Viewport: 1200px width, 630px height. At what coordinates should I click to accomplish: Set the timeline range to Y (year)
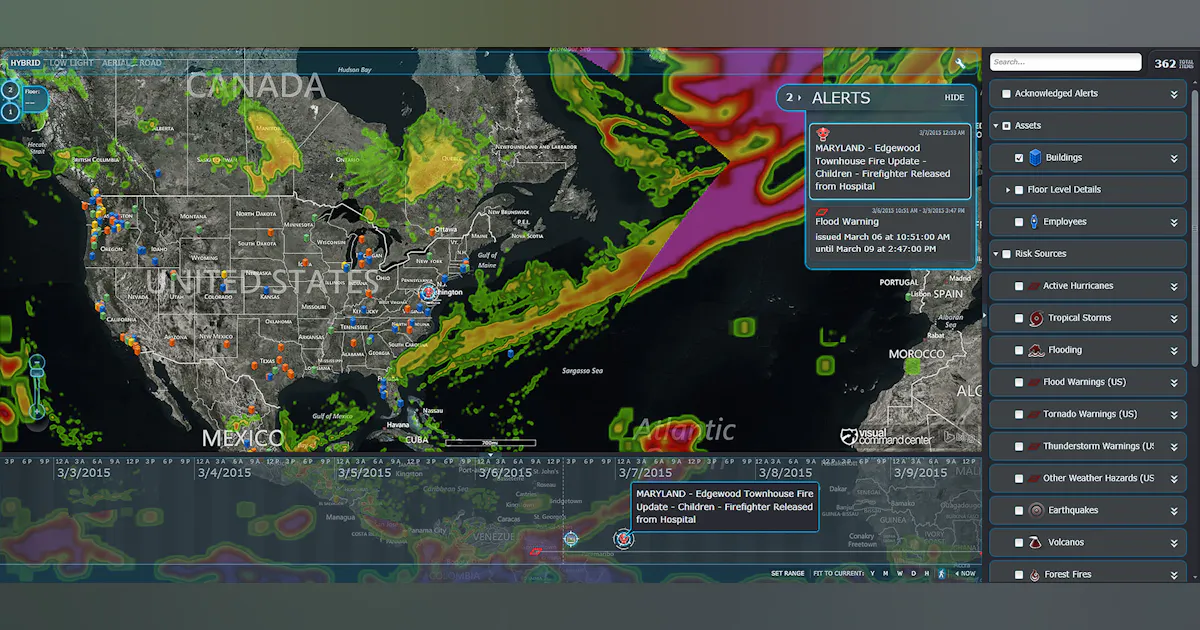[x=872, y=574]
